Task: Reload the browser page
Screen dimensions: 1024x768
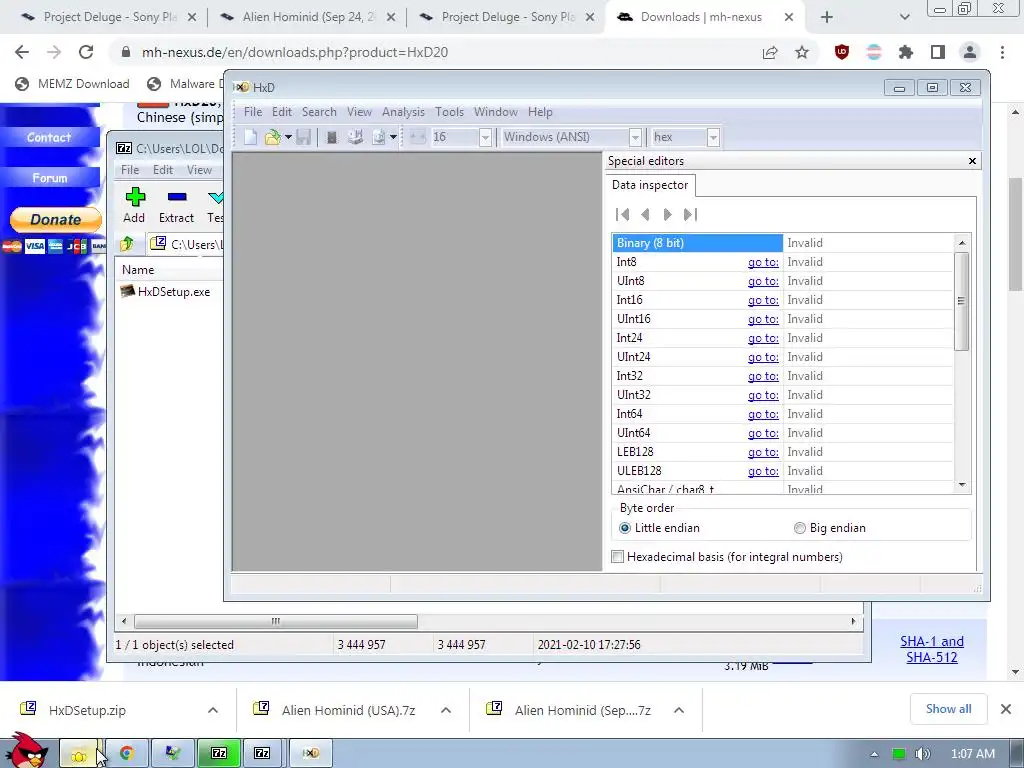Action: [x=86, y=52]
